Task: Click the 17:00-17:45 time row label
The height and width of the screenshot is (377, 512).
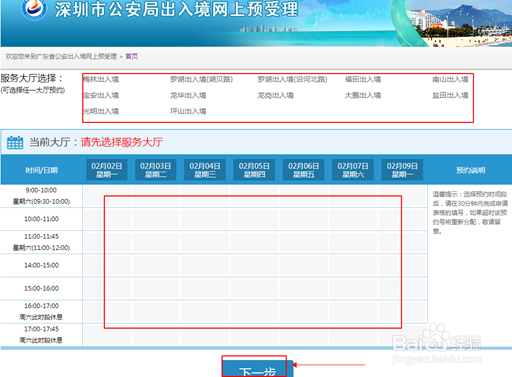Action: click(x=41, y=329)
